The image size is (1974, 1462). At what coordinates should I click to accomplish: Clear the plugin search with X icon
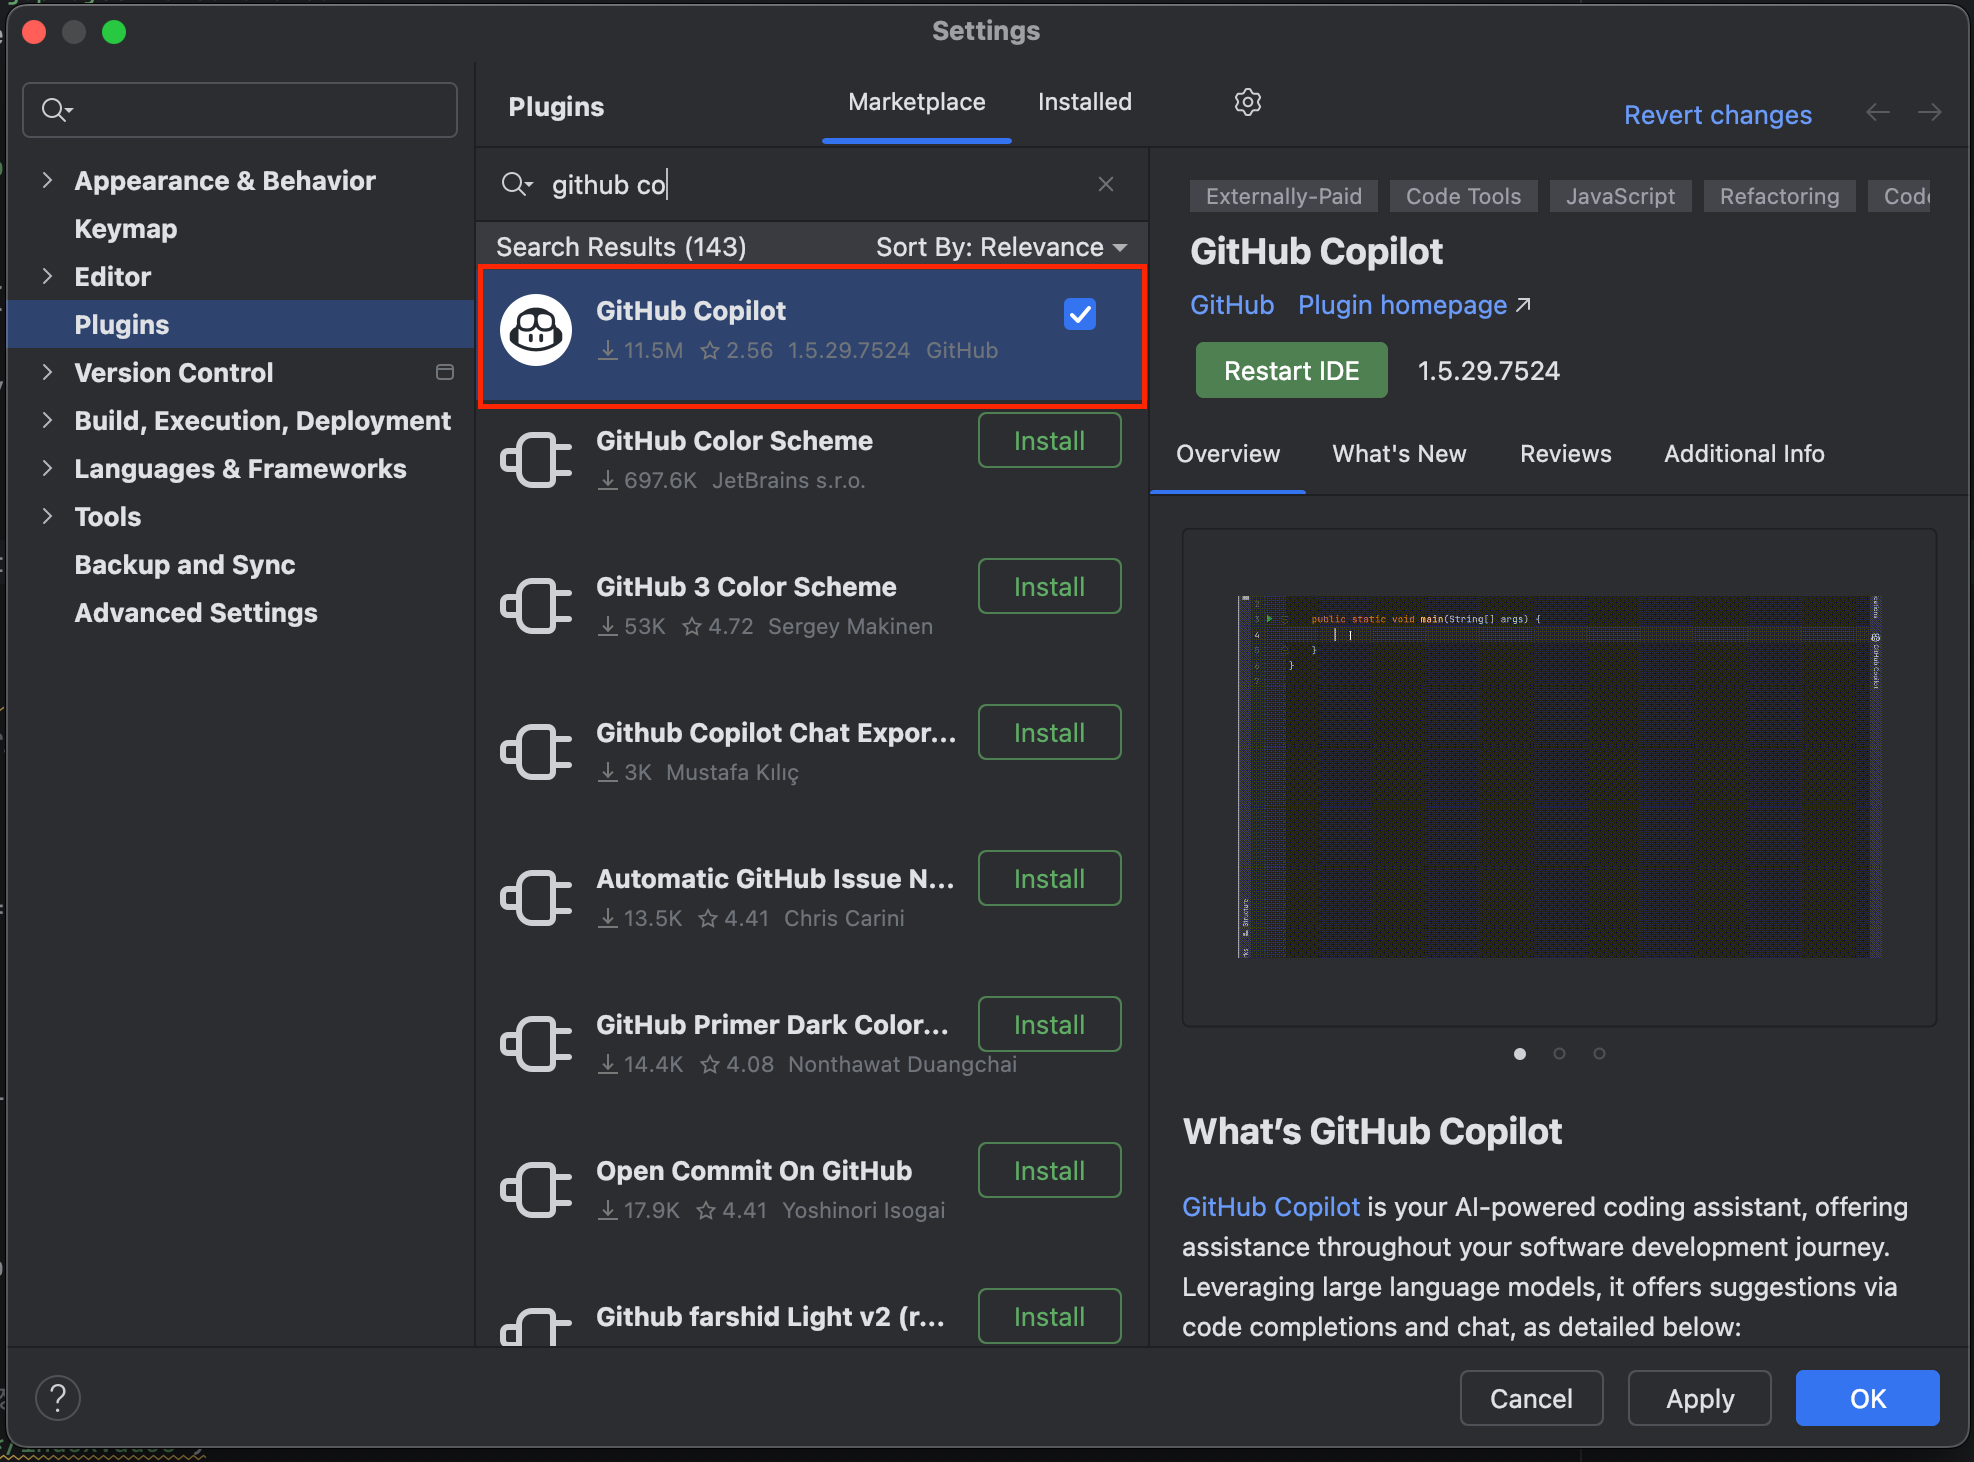1105,184
